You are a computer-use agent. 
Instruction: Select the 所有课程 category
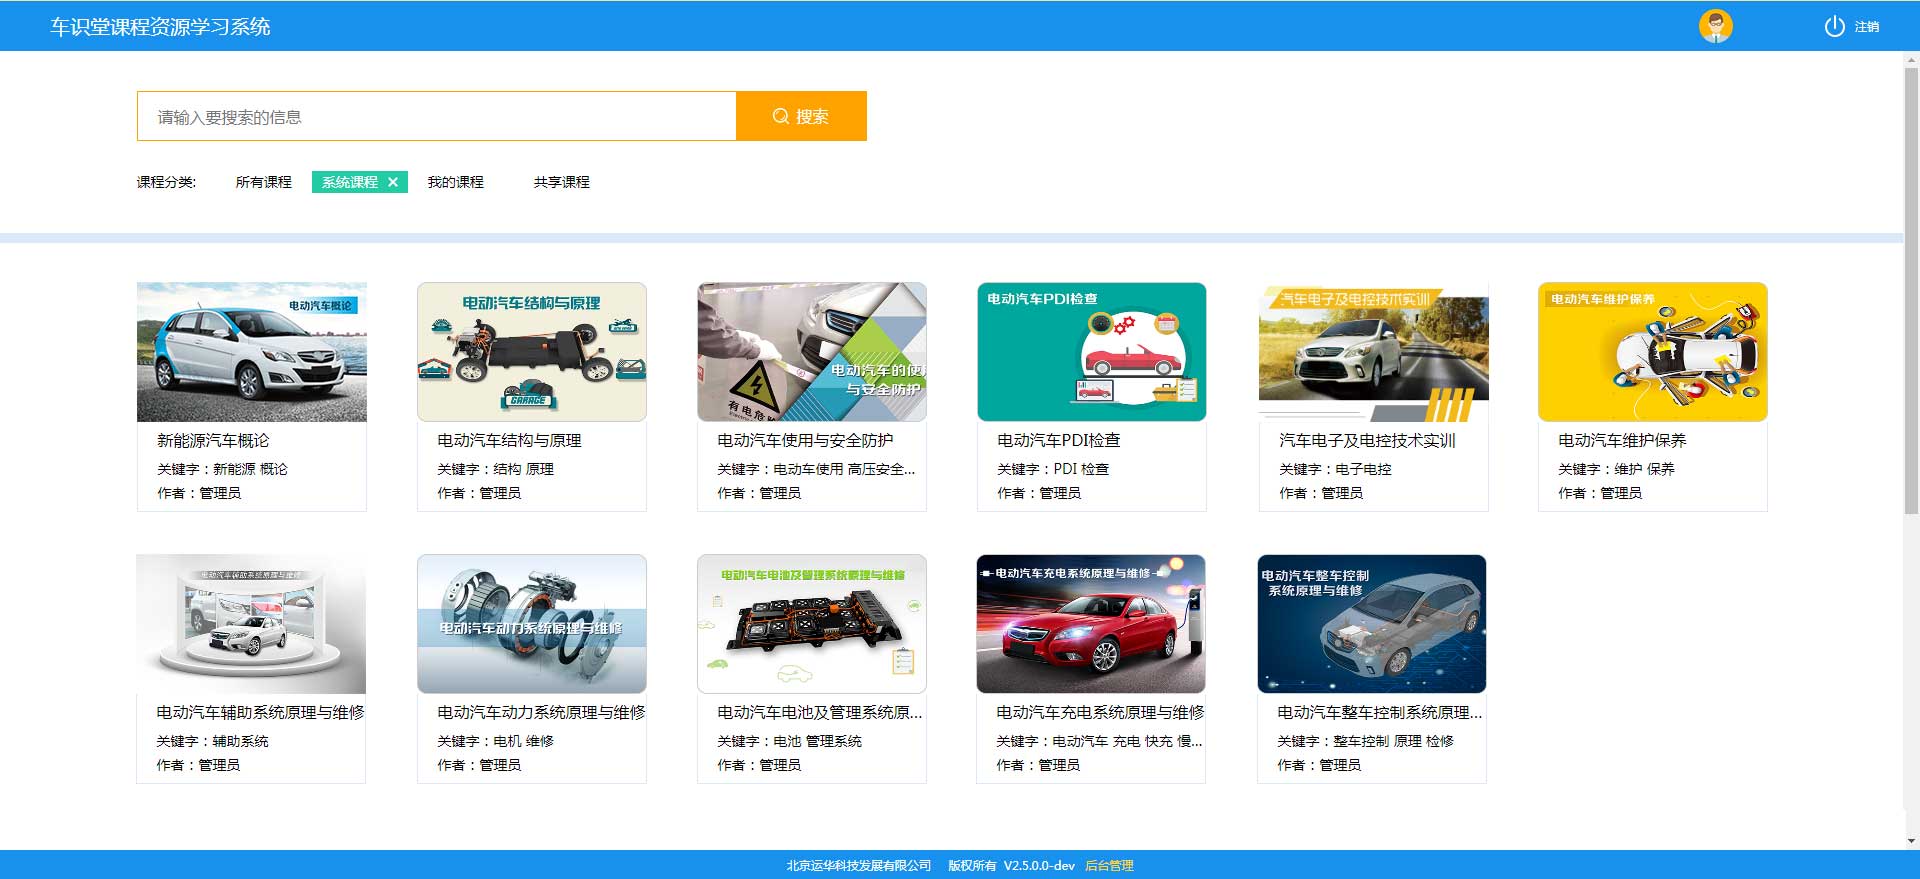(x=263, y=182)
